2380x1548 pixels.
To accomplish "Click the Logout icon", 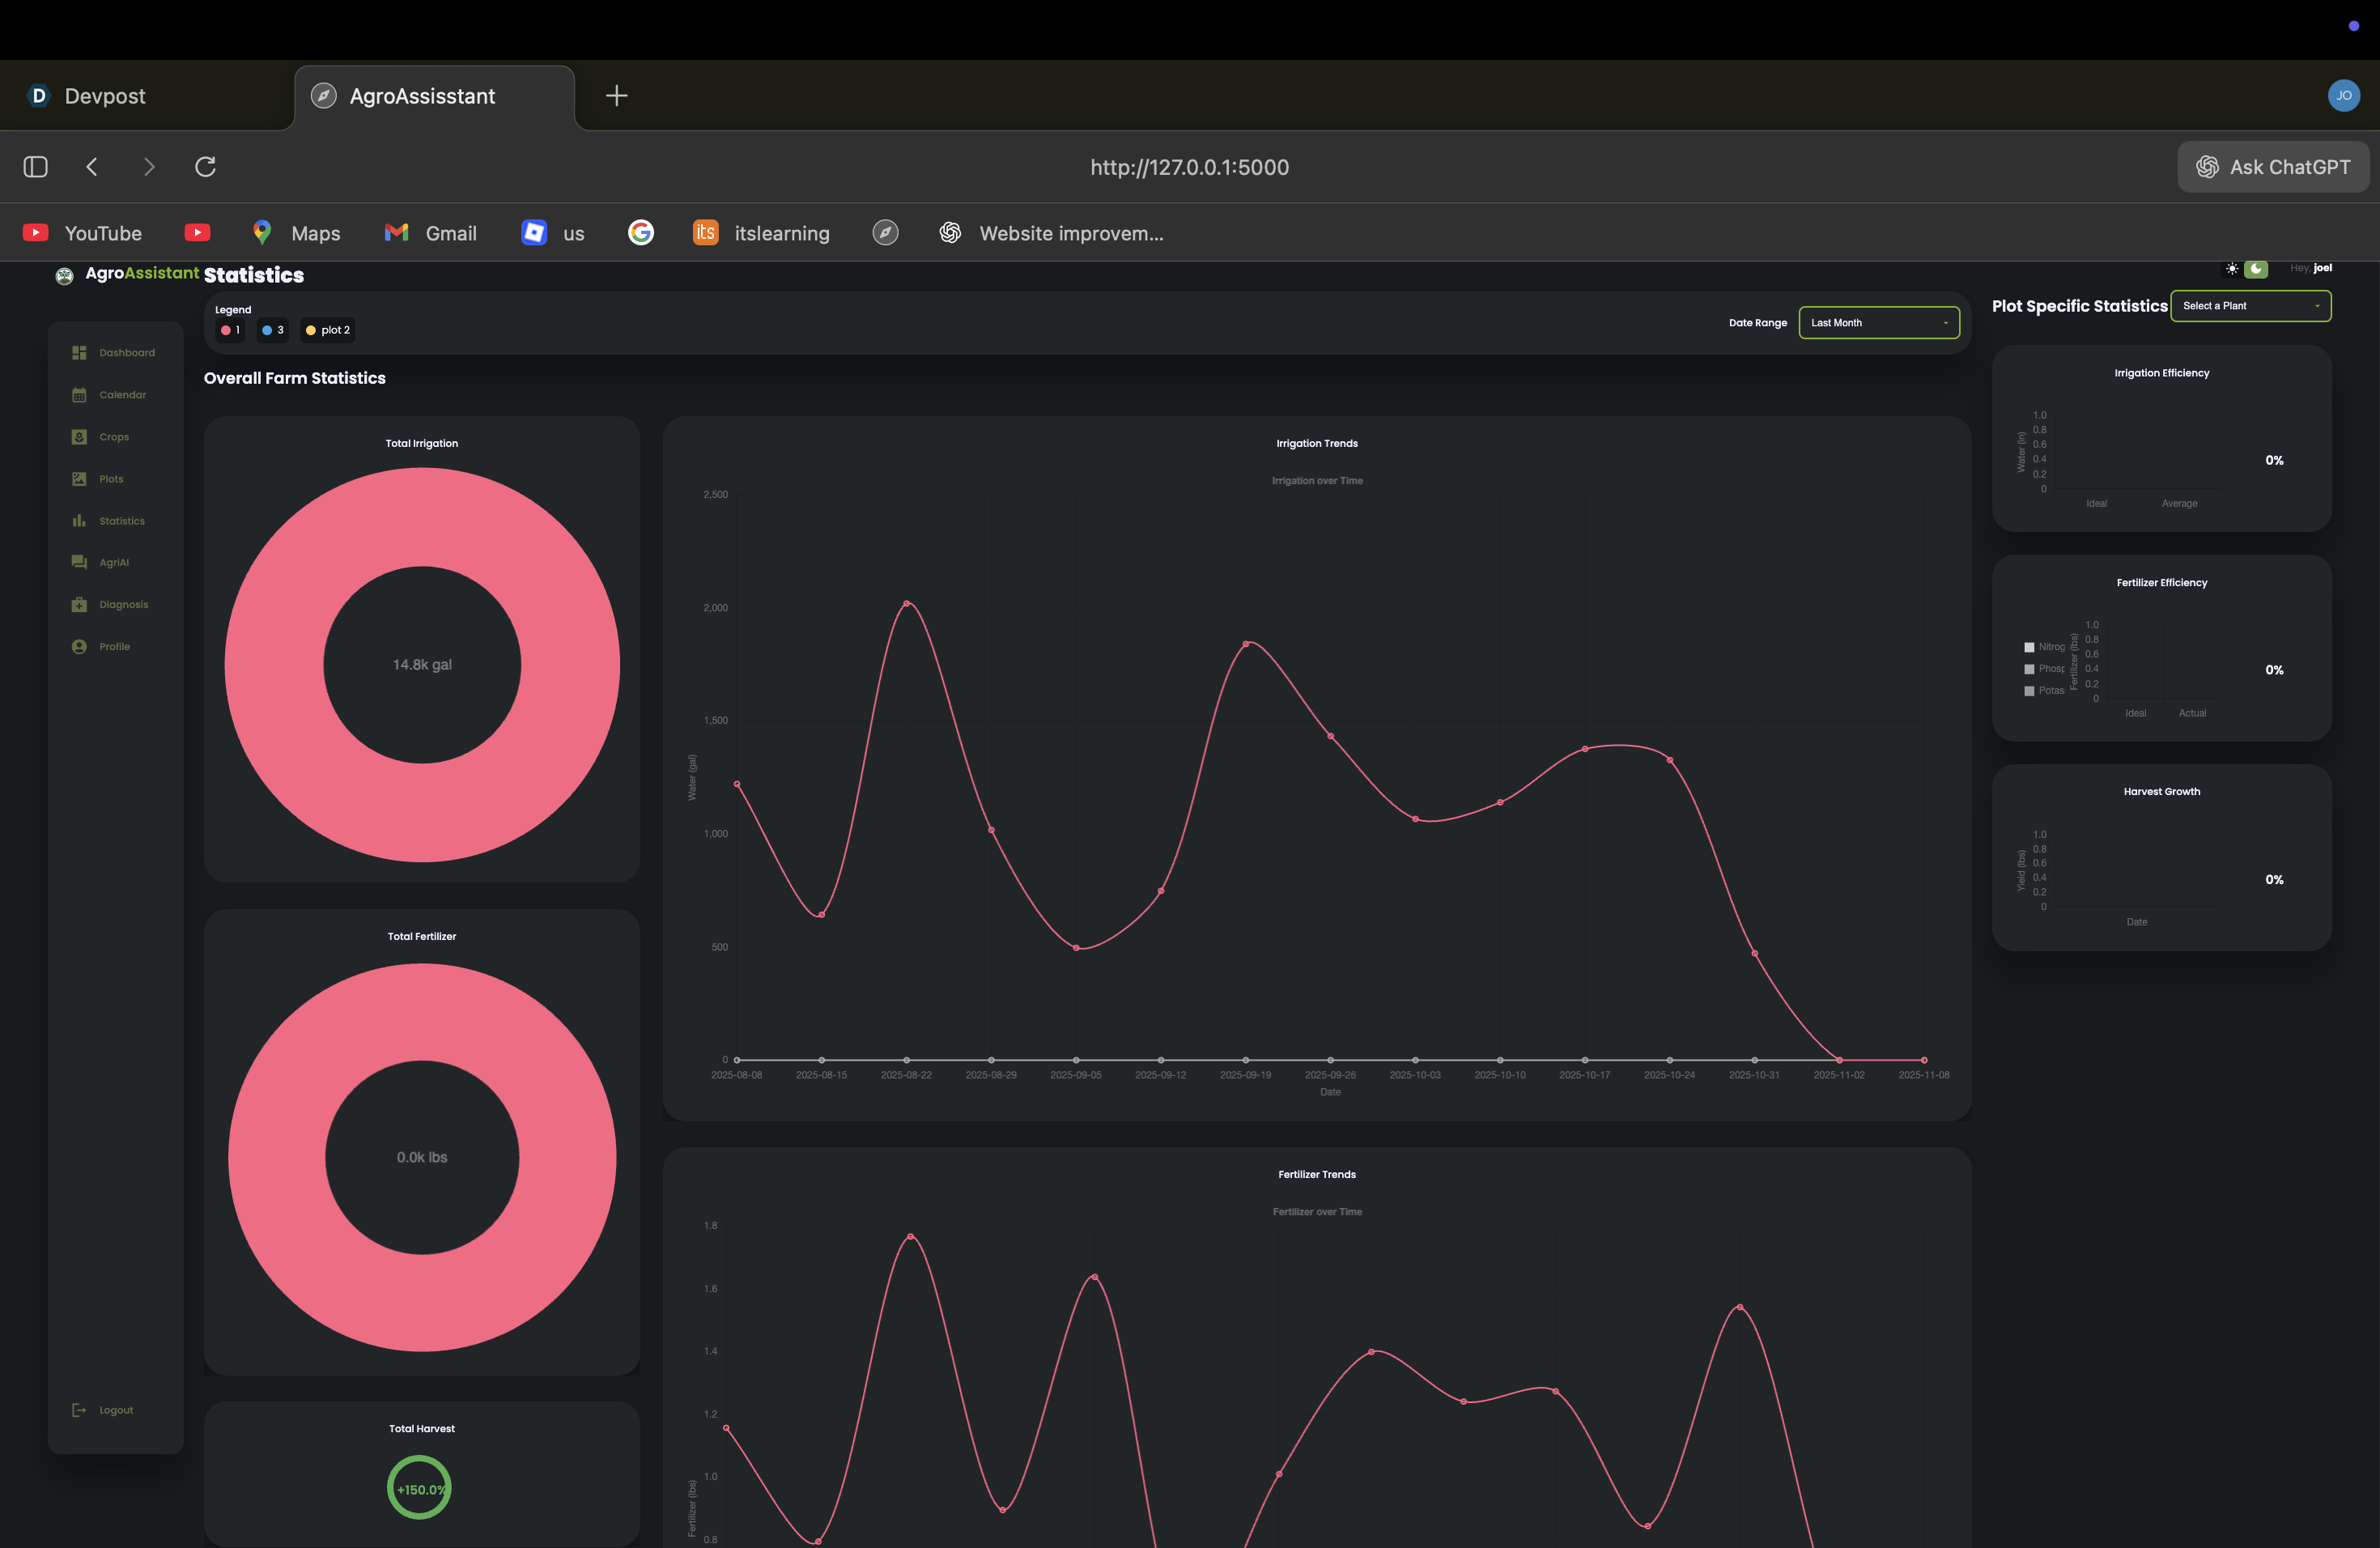I will (x=79, y=1410).
